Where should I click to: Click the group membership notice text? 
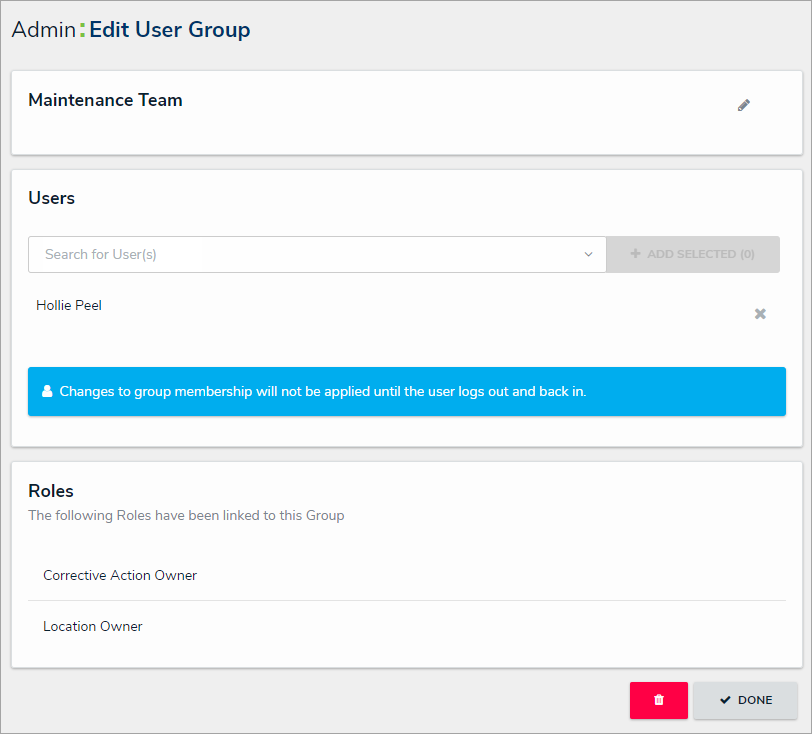pyautogui.click(x=322, y=391)
